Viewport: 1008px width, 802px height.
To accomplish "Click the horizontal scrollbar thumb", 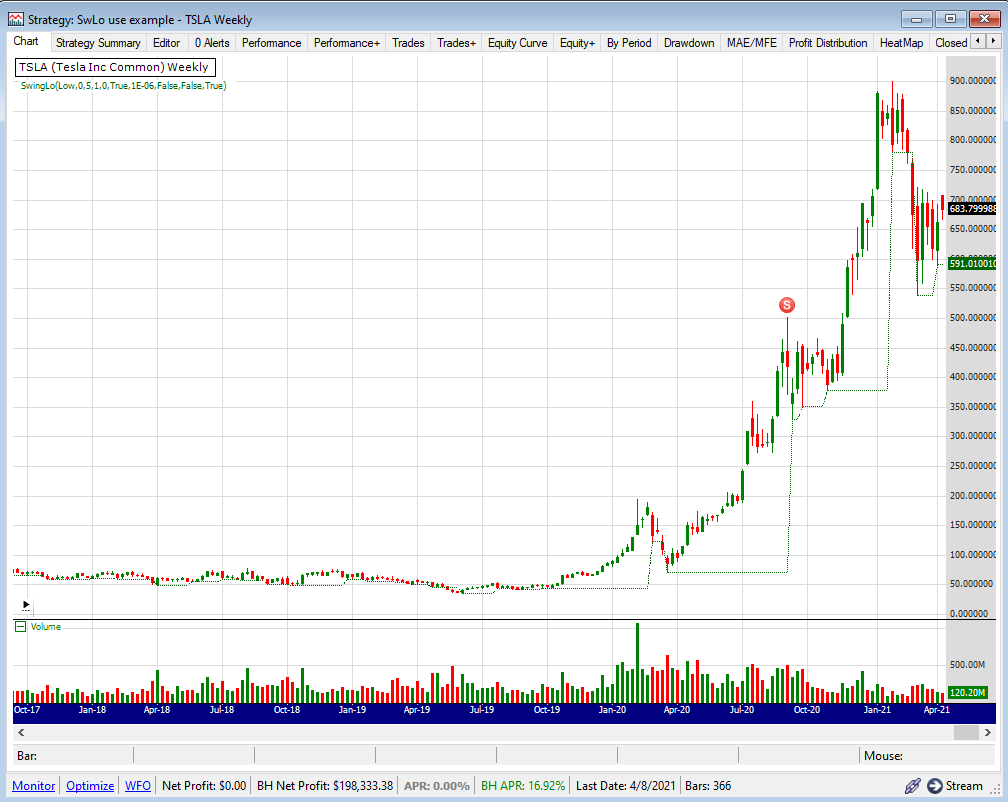I will tap(966, 733).
